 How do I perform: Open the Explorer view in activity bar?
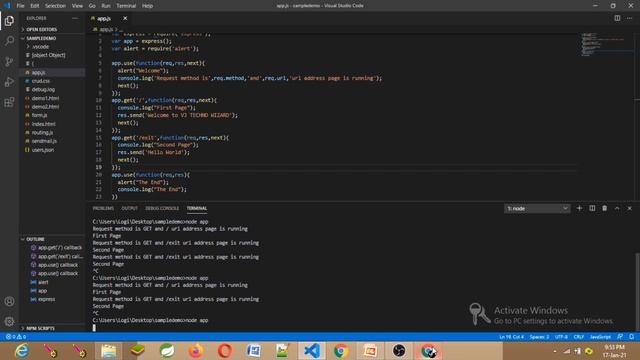tap(9, 21)
